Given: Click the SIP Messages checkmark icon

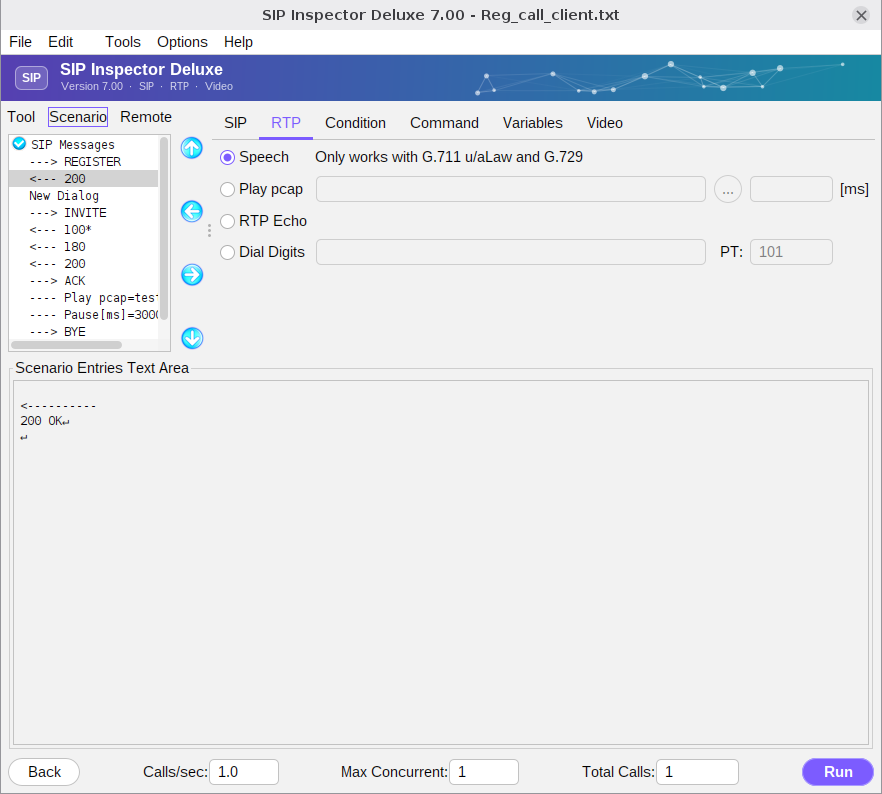Looking at the screenshot, I should 19,143.
